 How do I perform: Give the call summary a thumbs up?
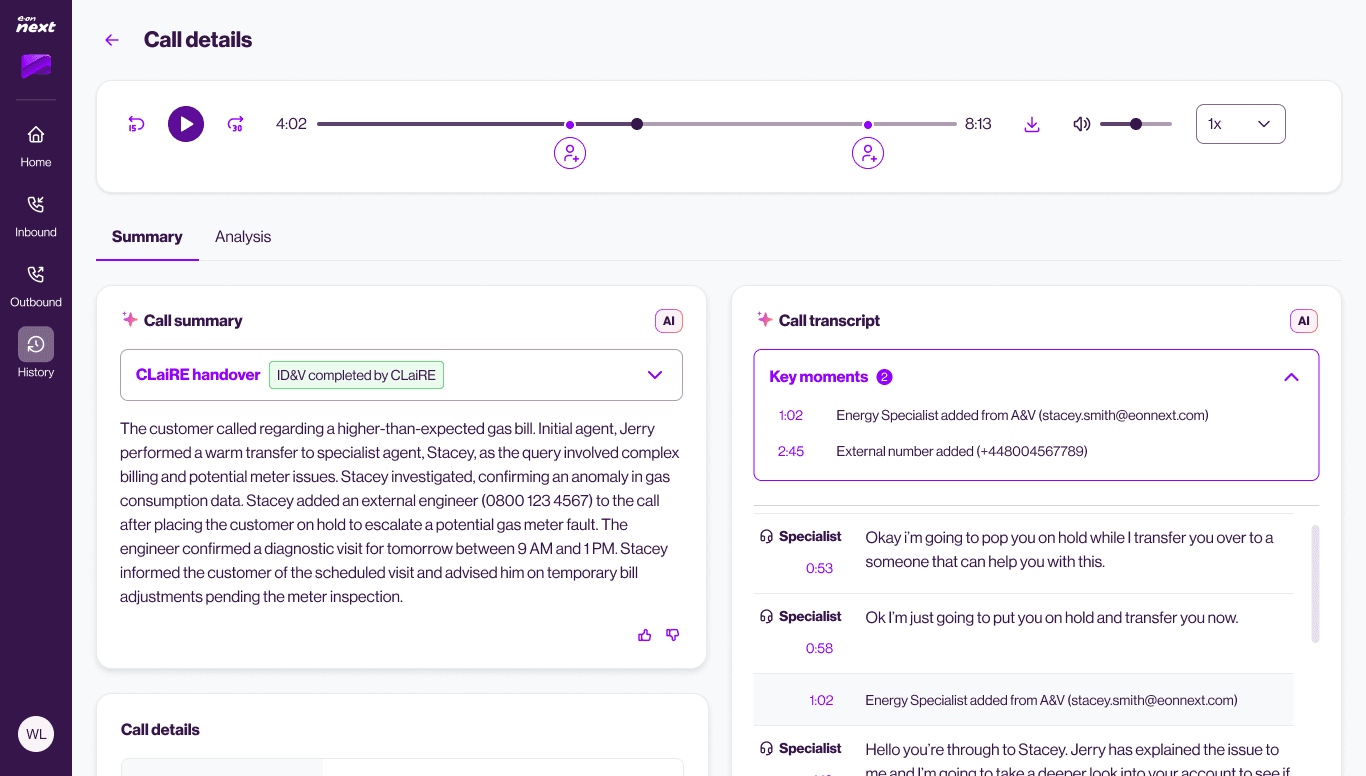[x=645, y=635]
